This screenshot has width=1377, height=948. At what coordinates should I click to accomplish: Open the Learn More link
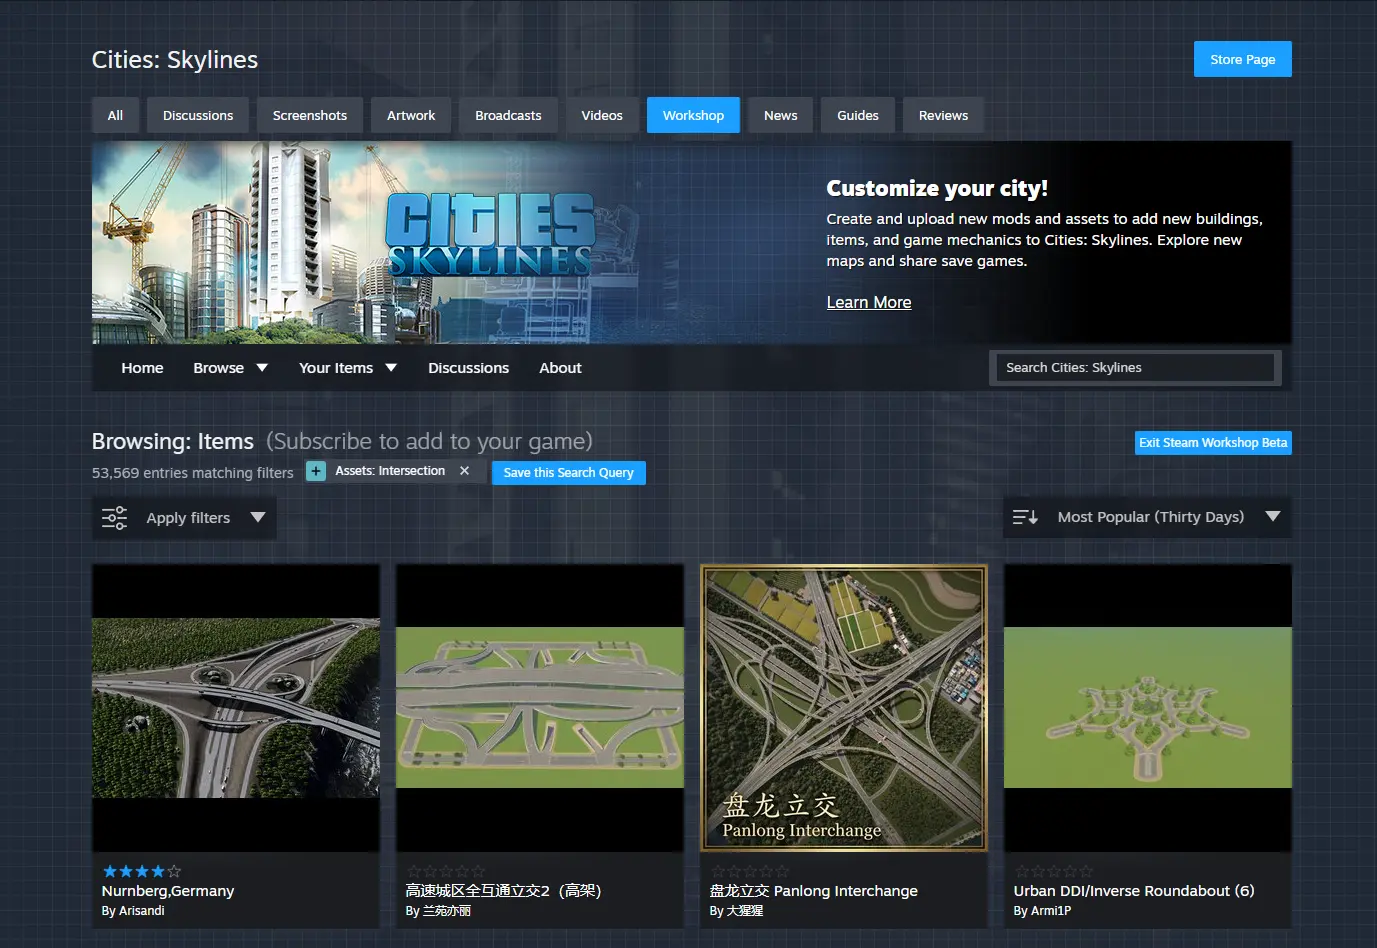point(868,302)
